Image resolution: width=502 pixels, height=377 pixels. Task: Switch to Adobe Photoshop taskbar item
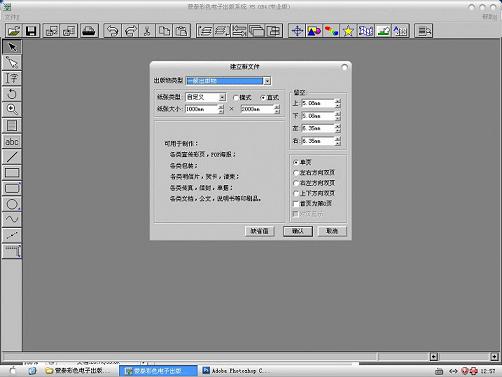233,371
